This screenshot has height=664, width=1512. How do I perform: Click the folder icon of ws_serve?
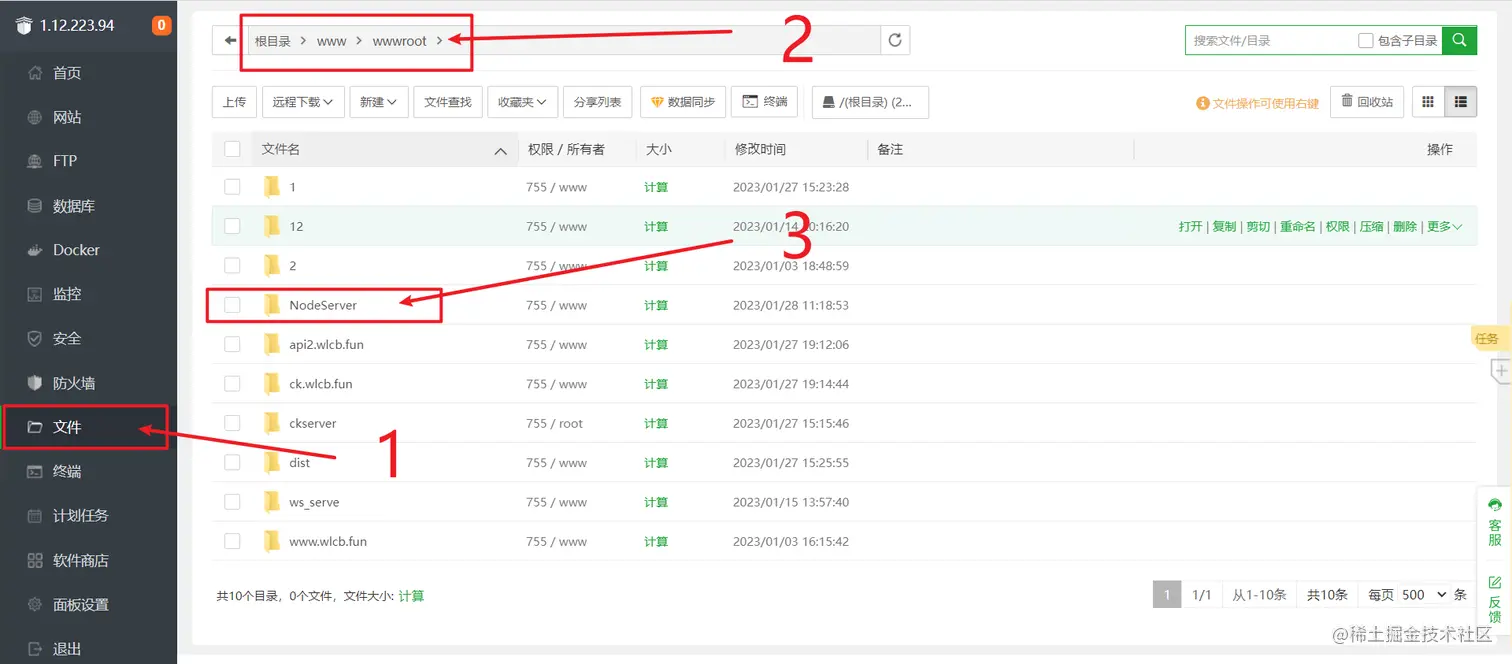[272, 502]
